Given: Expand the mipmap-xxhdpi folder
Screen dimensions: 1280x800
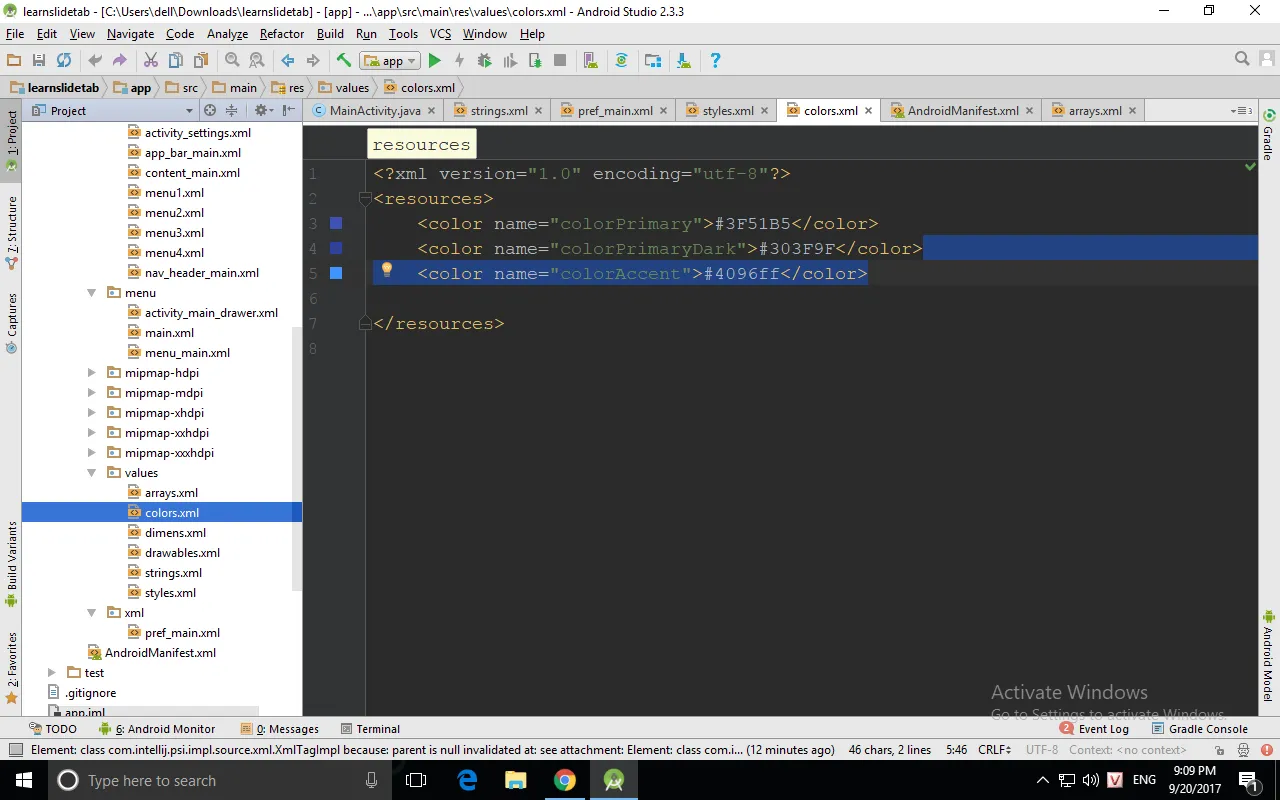Looking at the screenshot, I should point(91,433).
